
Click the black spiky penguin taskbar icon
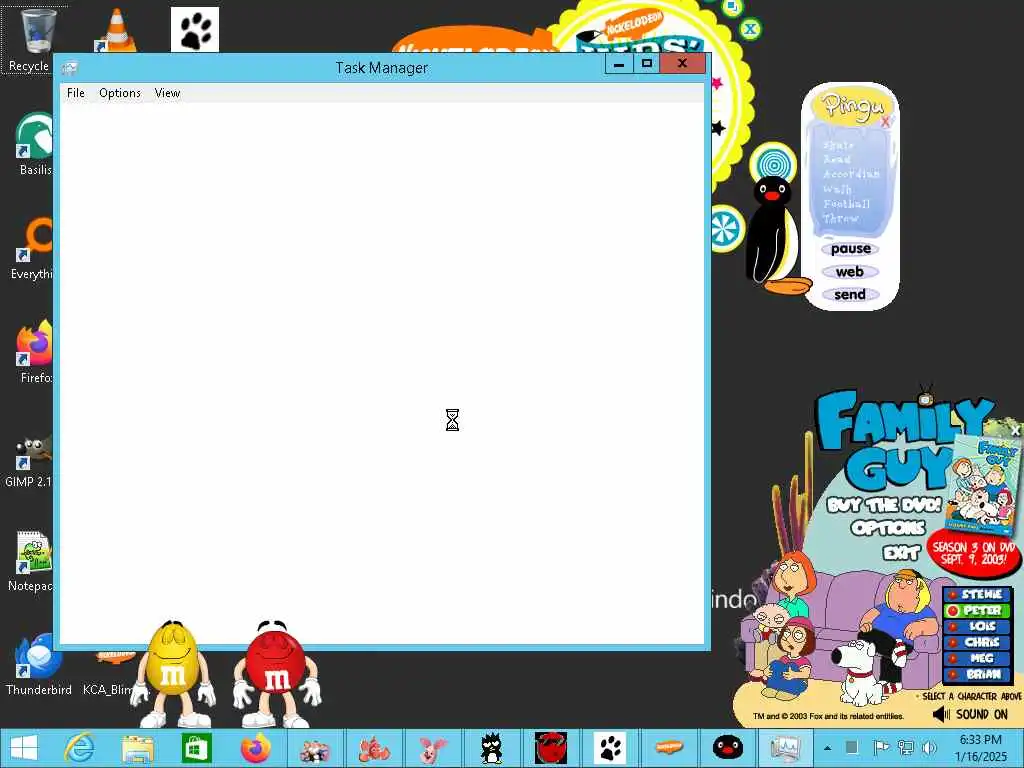(x=491, y=748)
